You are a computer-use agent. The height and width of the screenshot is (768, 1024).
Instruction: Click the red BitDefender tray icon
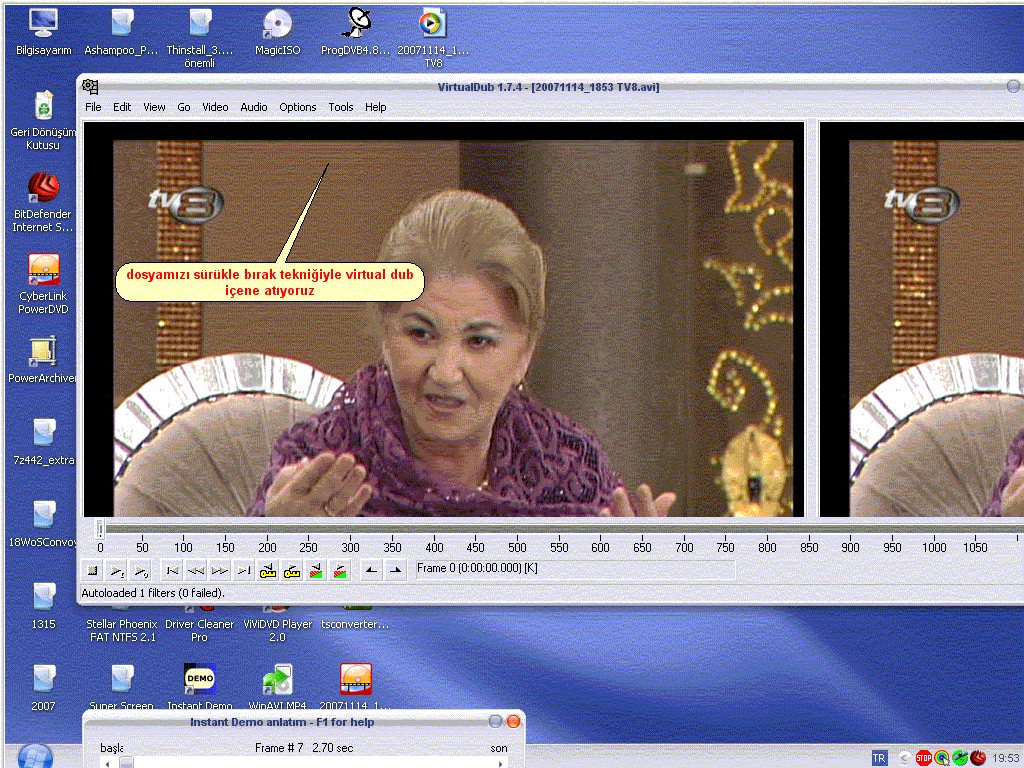click(x=978, y=758)
